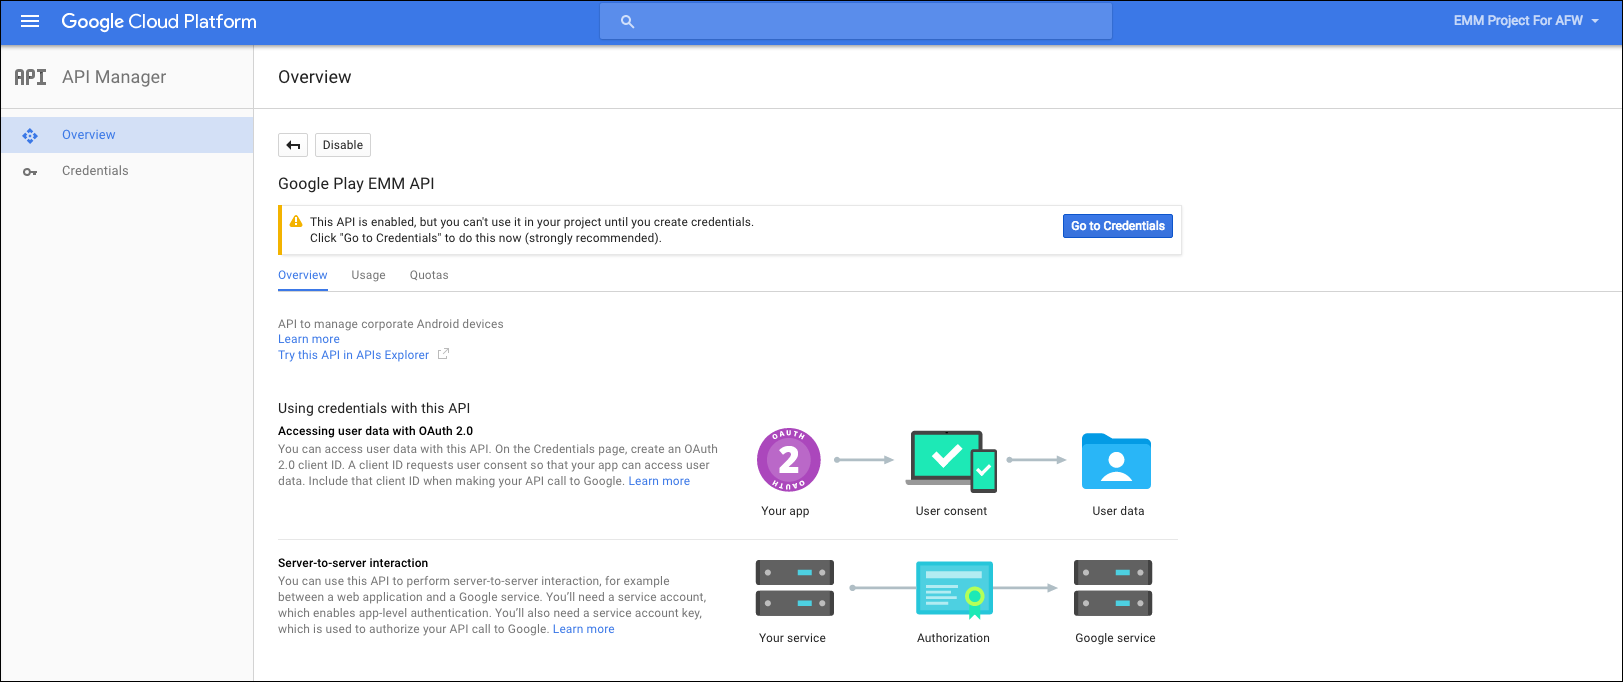The width and height of the screenshot is (1623, 682).
Task: Click the User consent laptop icon
Action: (952, 461)
